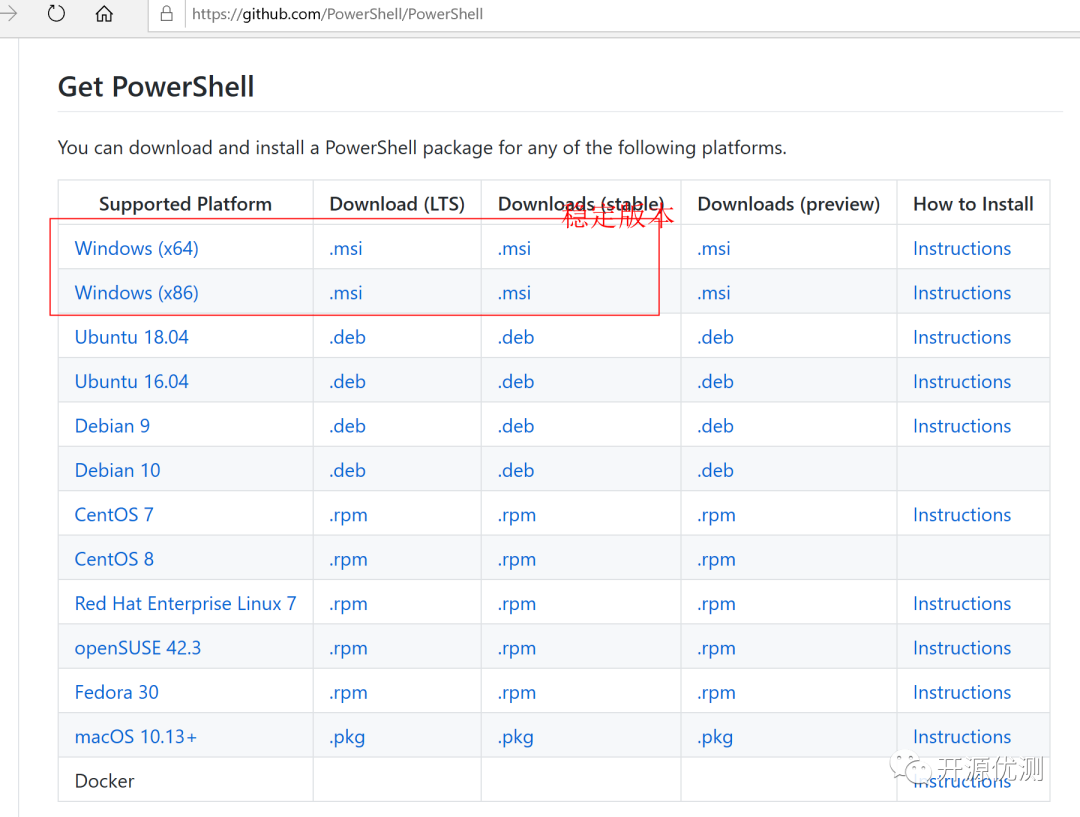This screenshot has width=1080, height=817.
Task: Open Instructions for Fedora 30
Action: [x=962, y=693]
